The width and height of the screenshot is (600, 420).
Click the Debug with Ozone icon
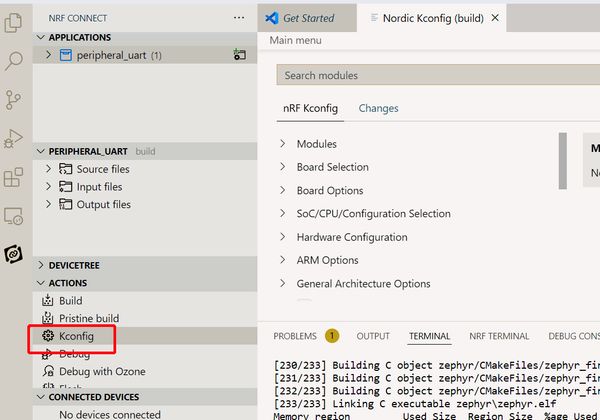click(48, 371)
